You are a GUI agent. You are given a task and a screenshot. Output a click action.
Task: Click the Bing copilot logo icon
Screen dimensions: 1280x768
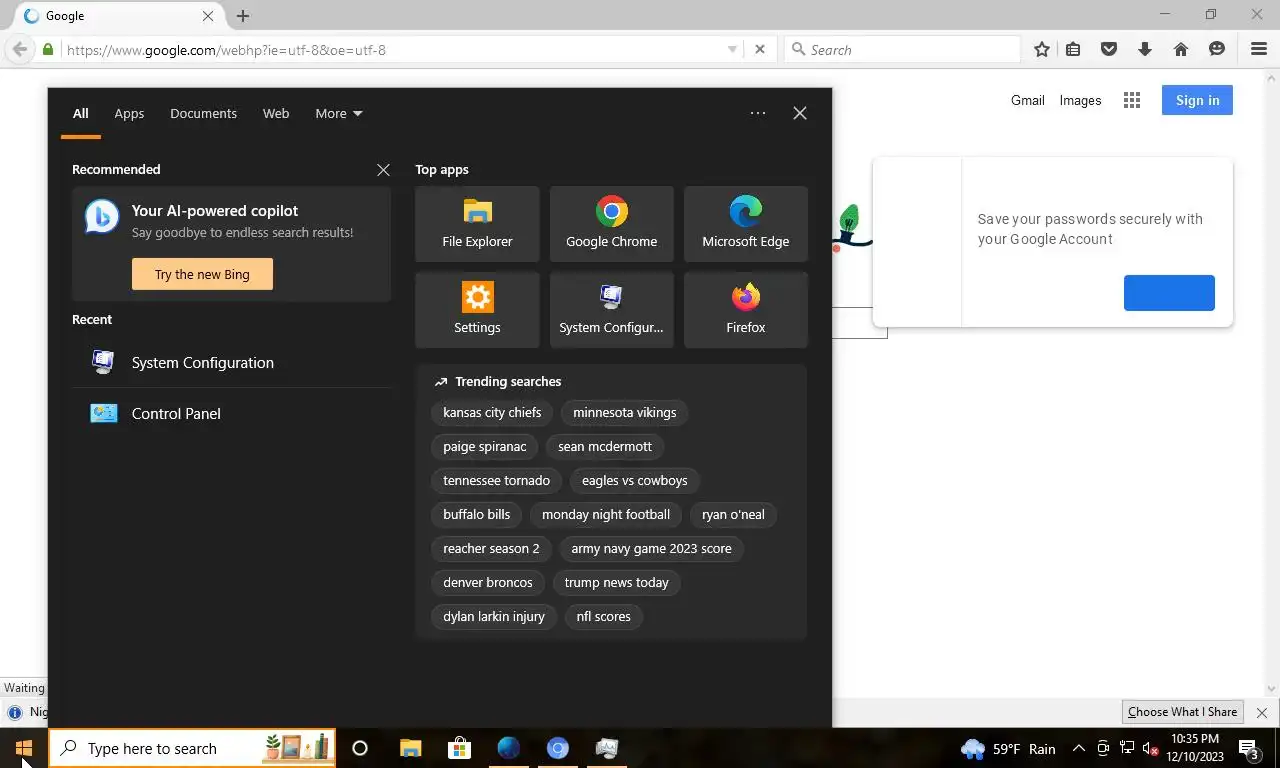pyautogui.click(x=101, y=216)
